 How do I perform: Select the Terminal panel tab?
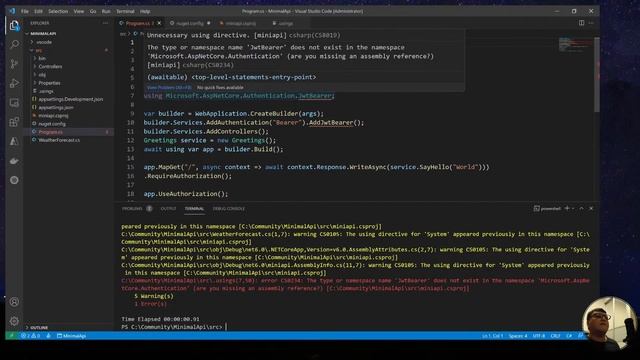point(194,209)
